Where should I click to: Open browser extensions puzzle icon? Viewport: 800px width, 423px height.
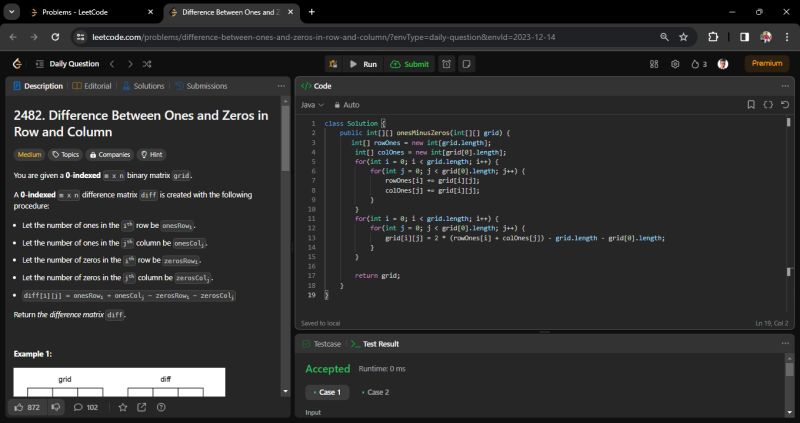point(713,37)
